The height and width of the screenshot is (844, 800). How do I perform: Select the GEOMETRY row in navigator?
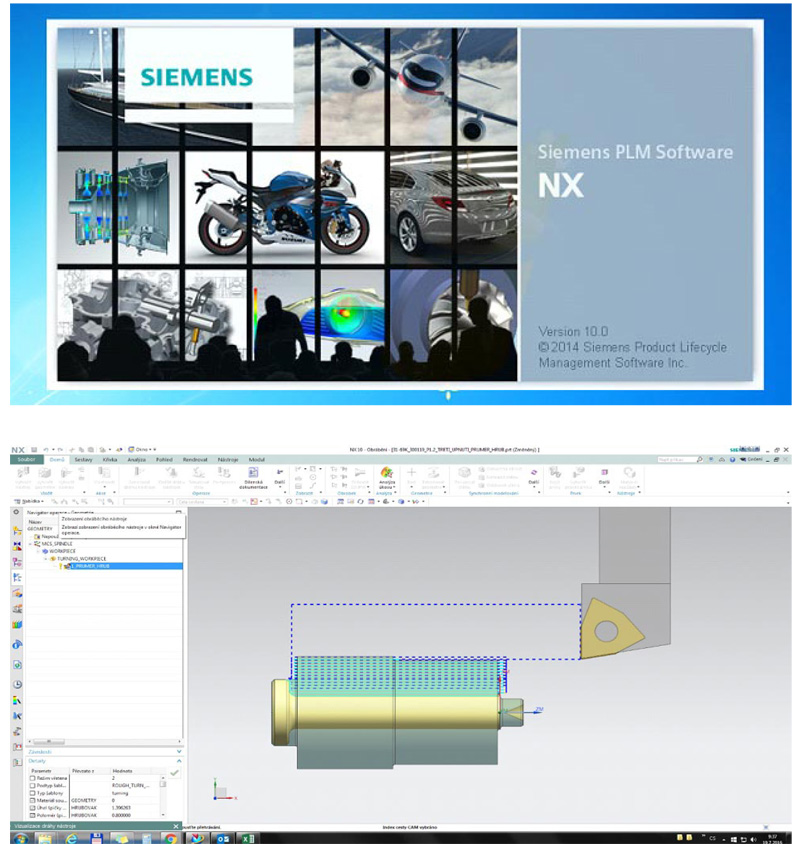click(x=40, y=529)
